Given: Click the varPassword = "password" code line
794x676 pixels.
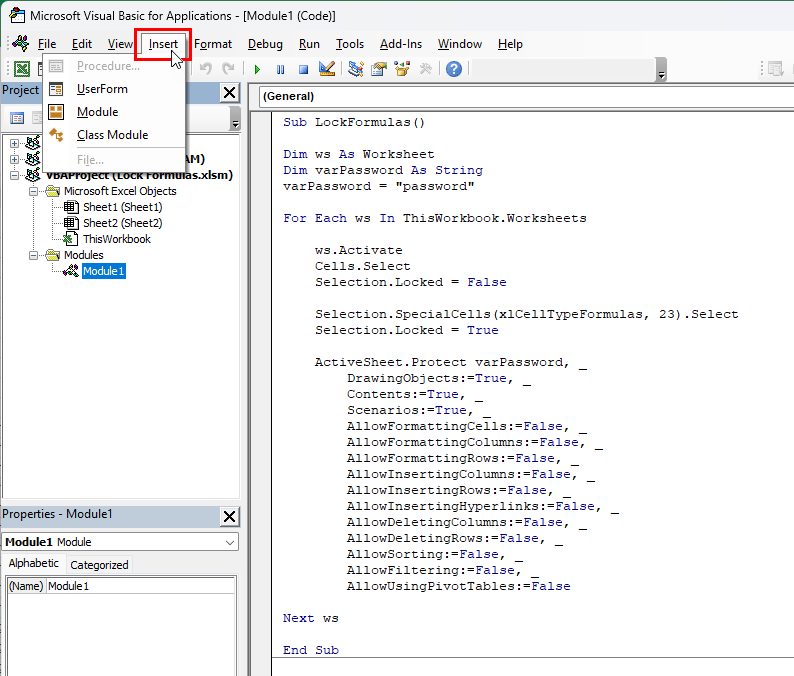Looking at the screenshot, I should click(x=379, y=186).
